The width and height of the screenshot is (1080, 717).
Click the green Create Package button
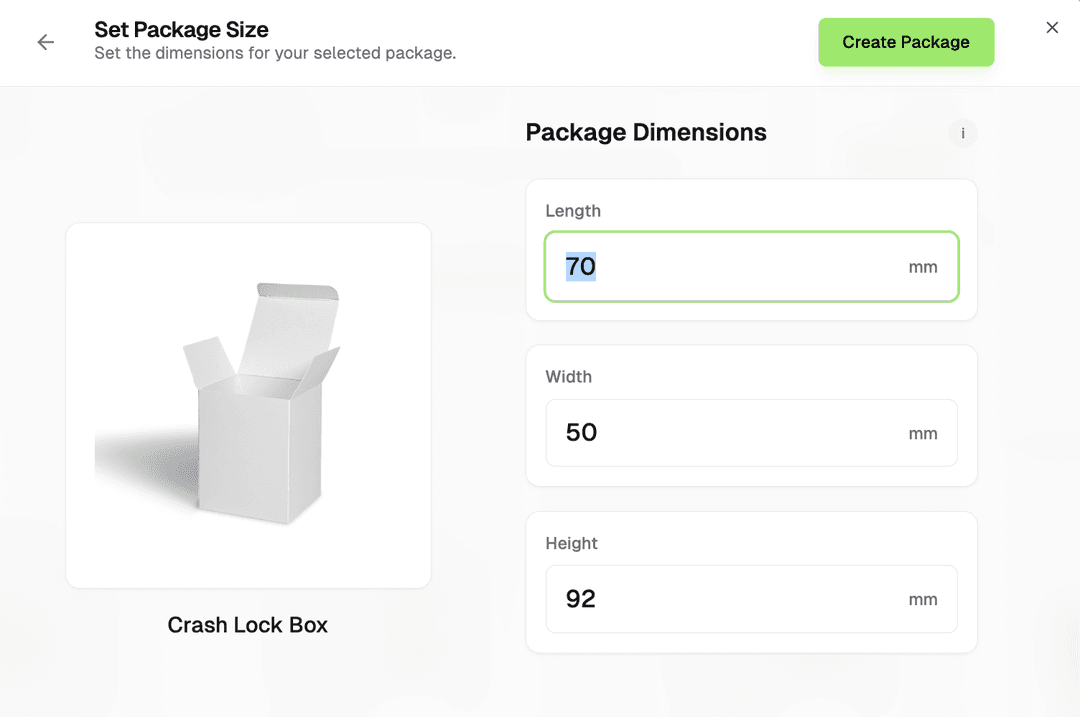click(x=905, y=42)
